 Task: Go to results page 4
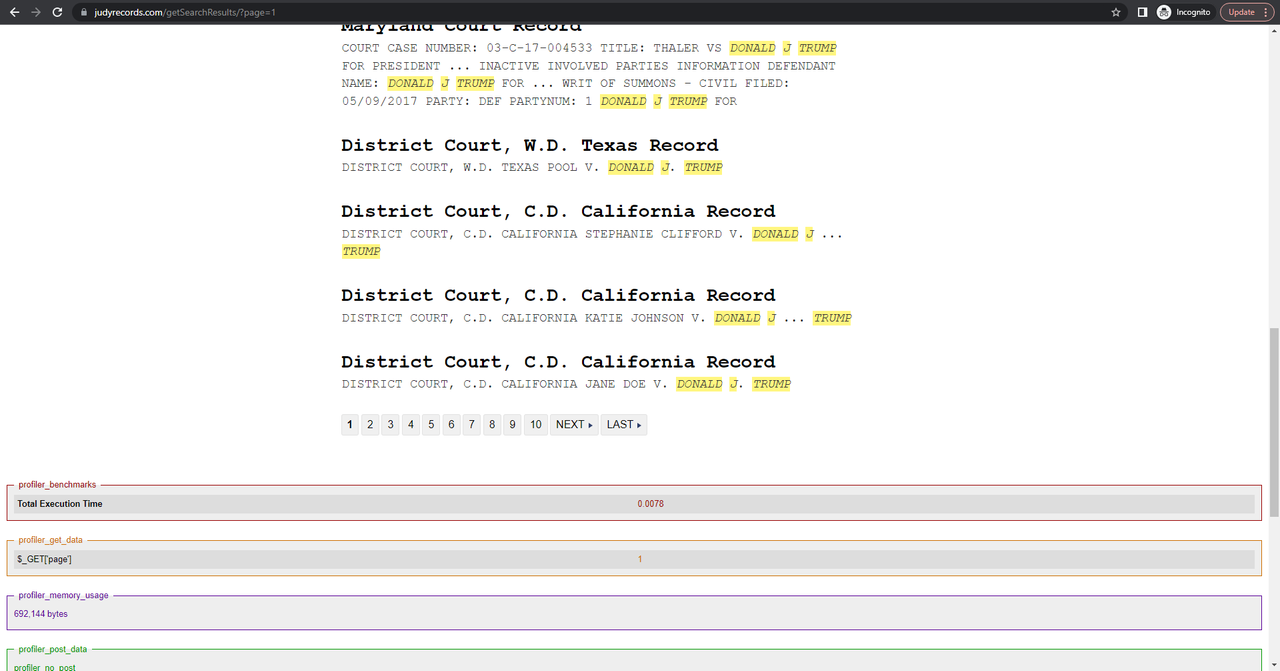pos(411,425)
